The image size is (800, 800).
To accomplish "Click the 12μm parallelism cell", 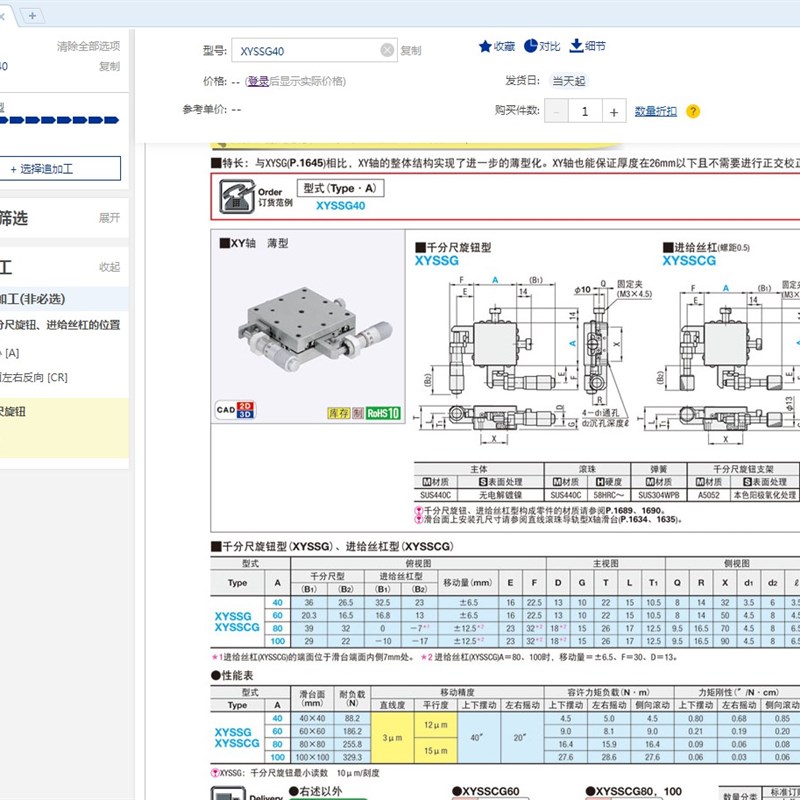I will [436, 724].
